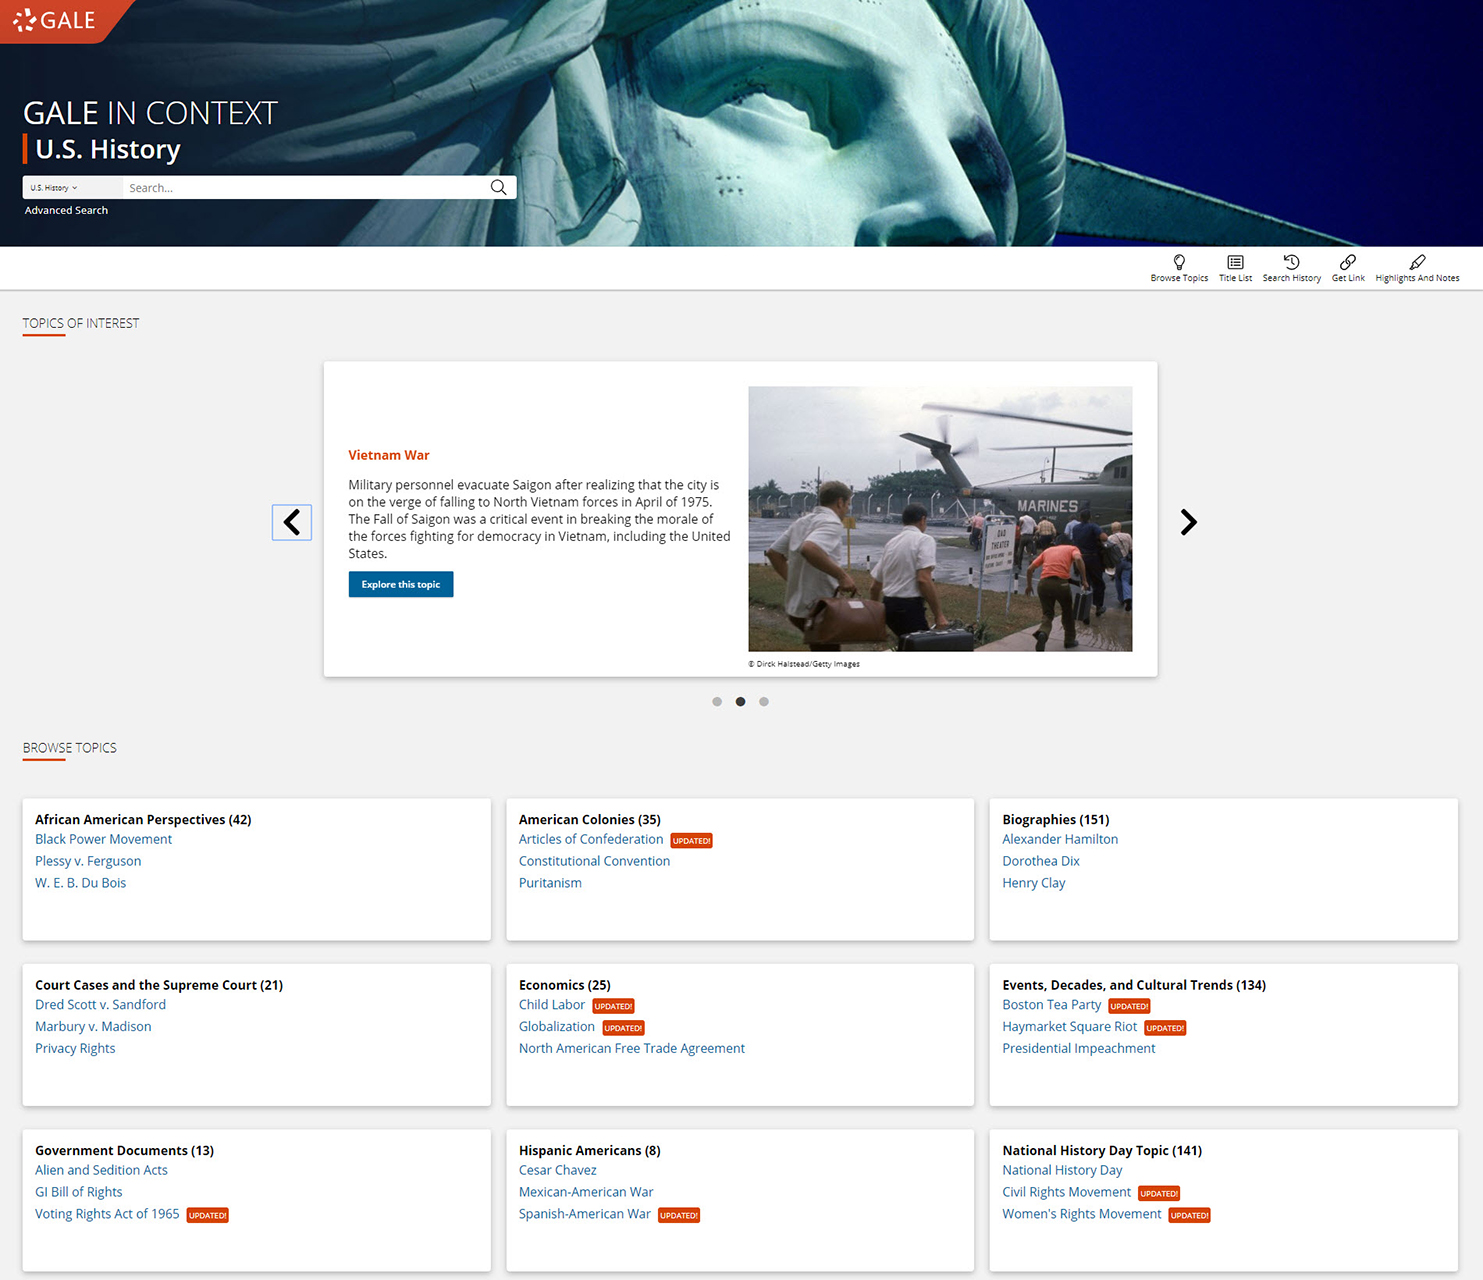The height and width of the screenshot is (1280, 1483).
Task: Go to next carousel slide arrow
Action: pyautogui.click(x=1188, y=522)
